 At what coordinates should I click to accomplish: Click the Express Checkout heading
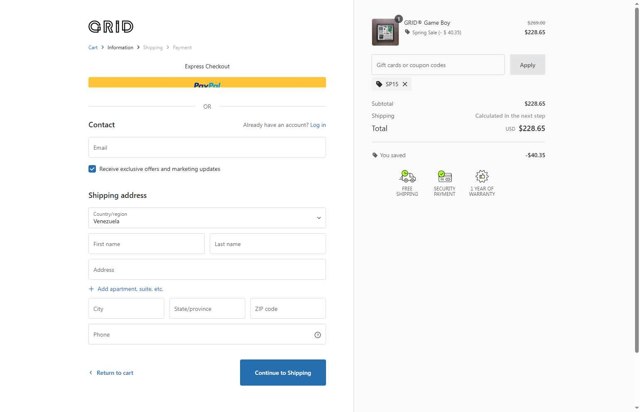click(x=207, y=66)
